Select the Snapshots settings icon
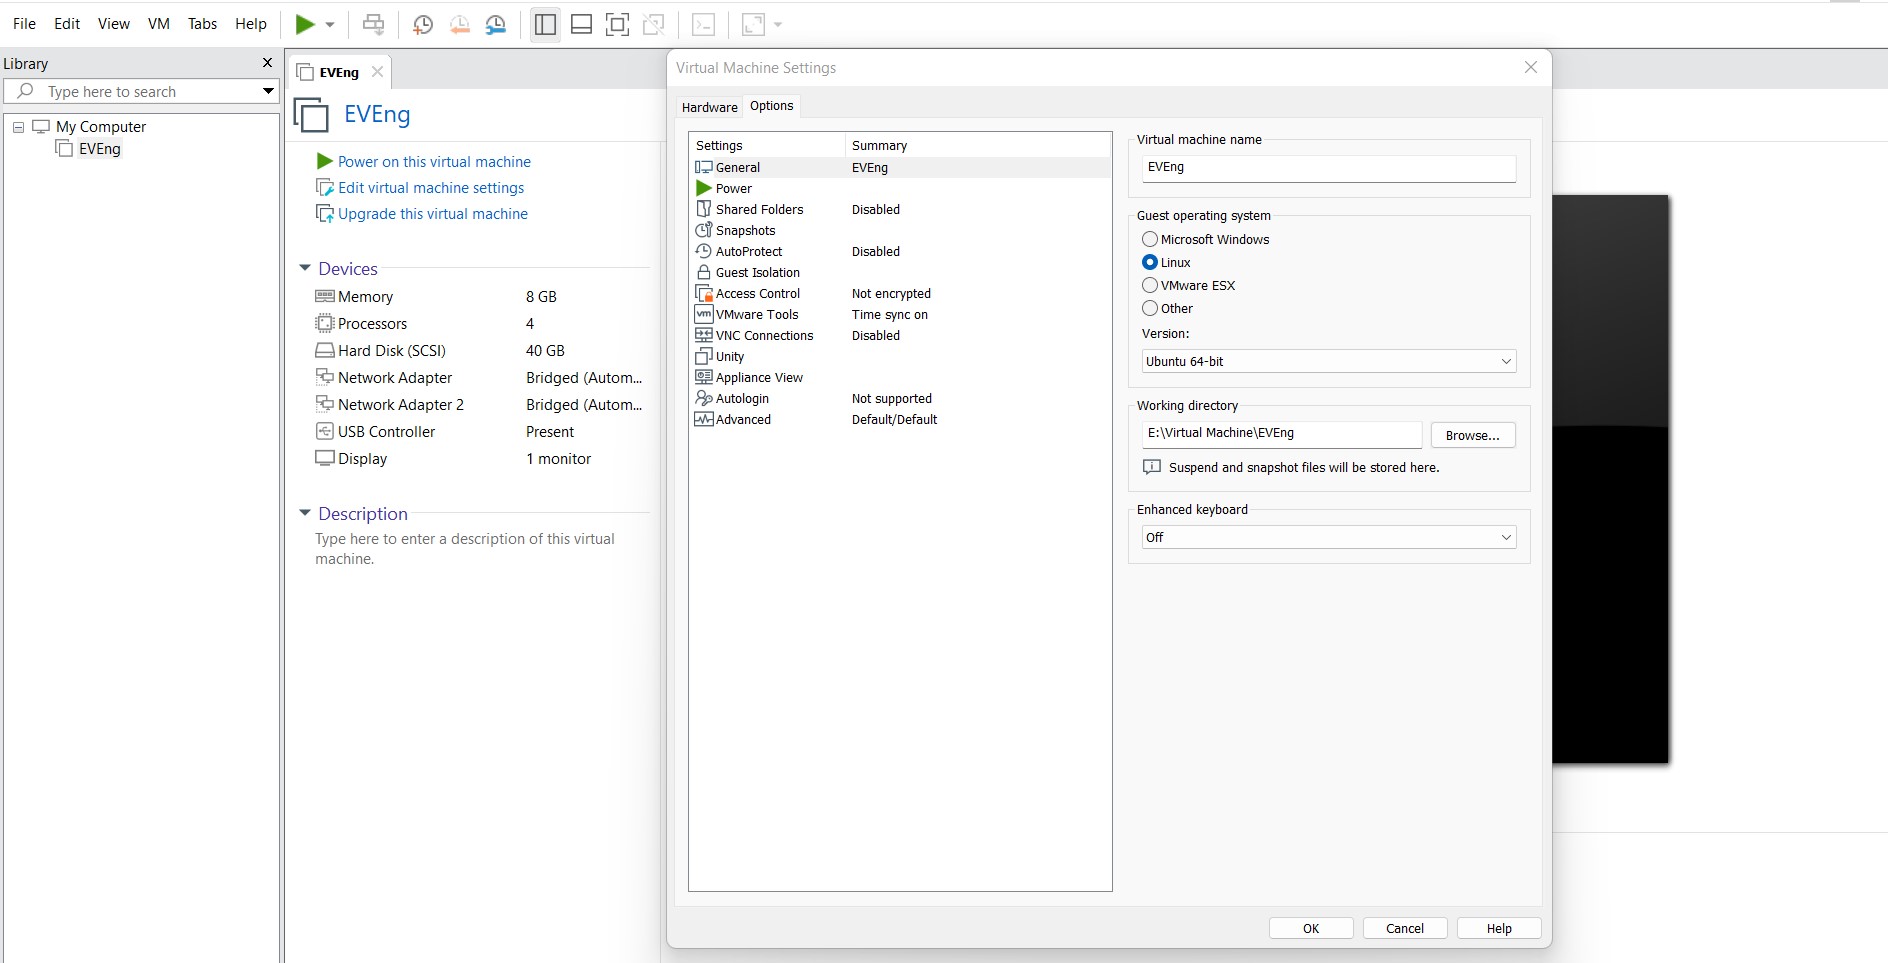 coord(704,230)
